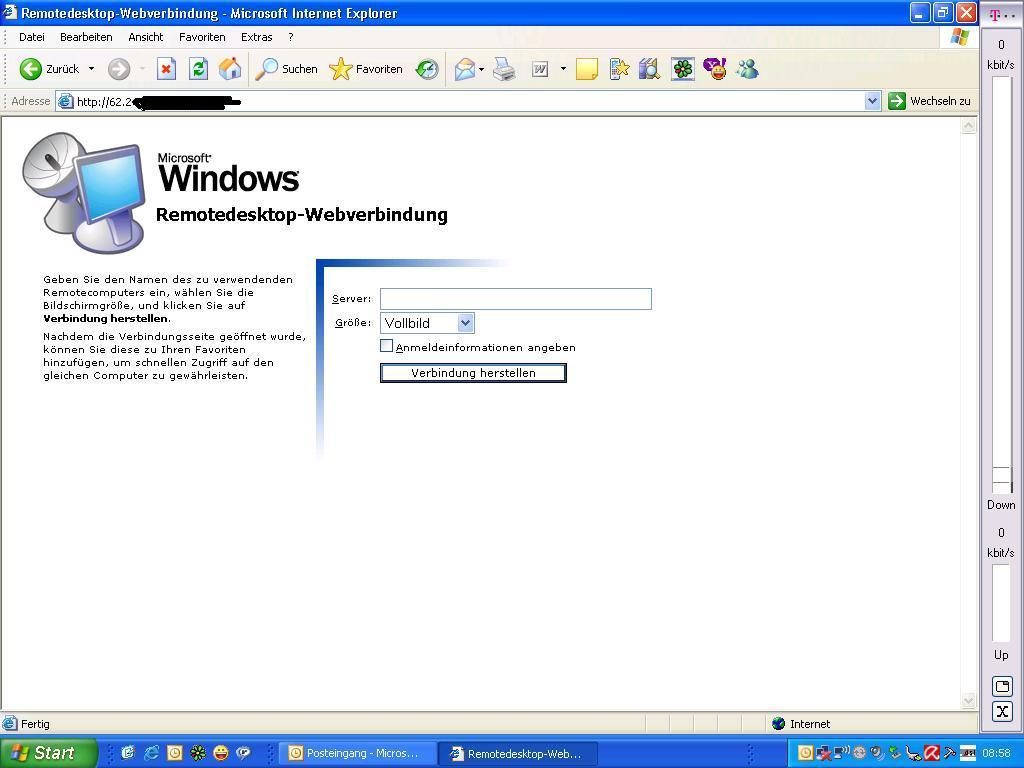Click the Outlook clock system tray icon

pyautogui.click(x=806, y=753)
